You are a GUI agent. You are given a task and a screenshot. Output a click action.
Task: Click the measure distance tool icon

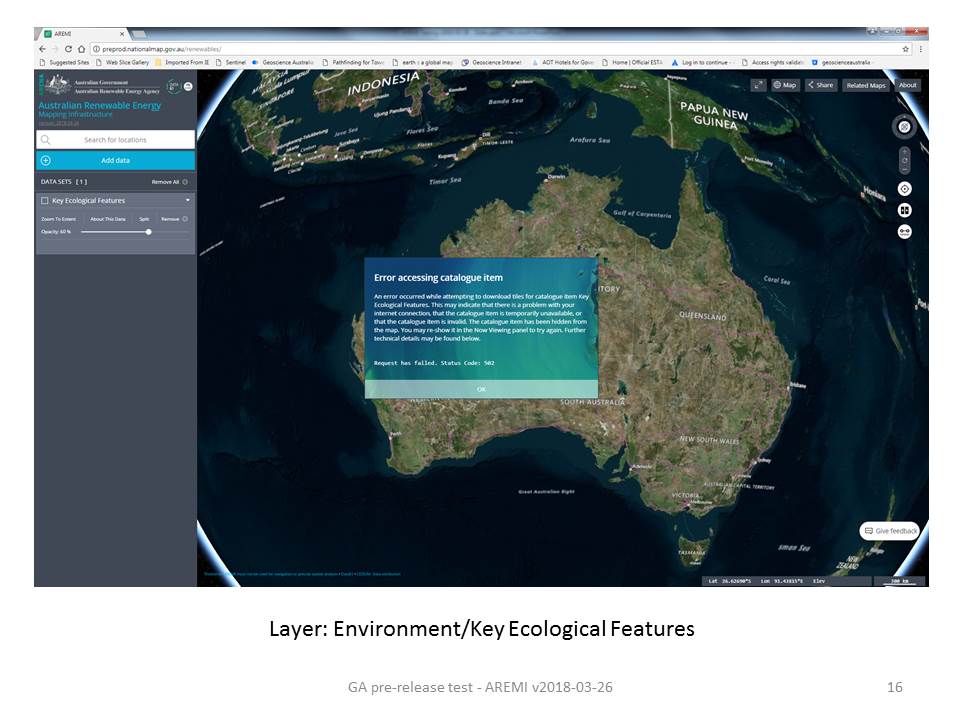point(904,231)
